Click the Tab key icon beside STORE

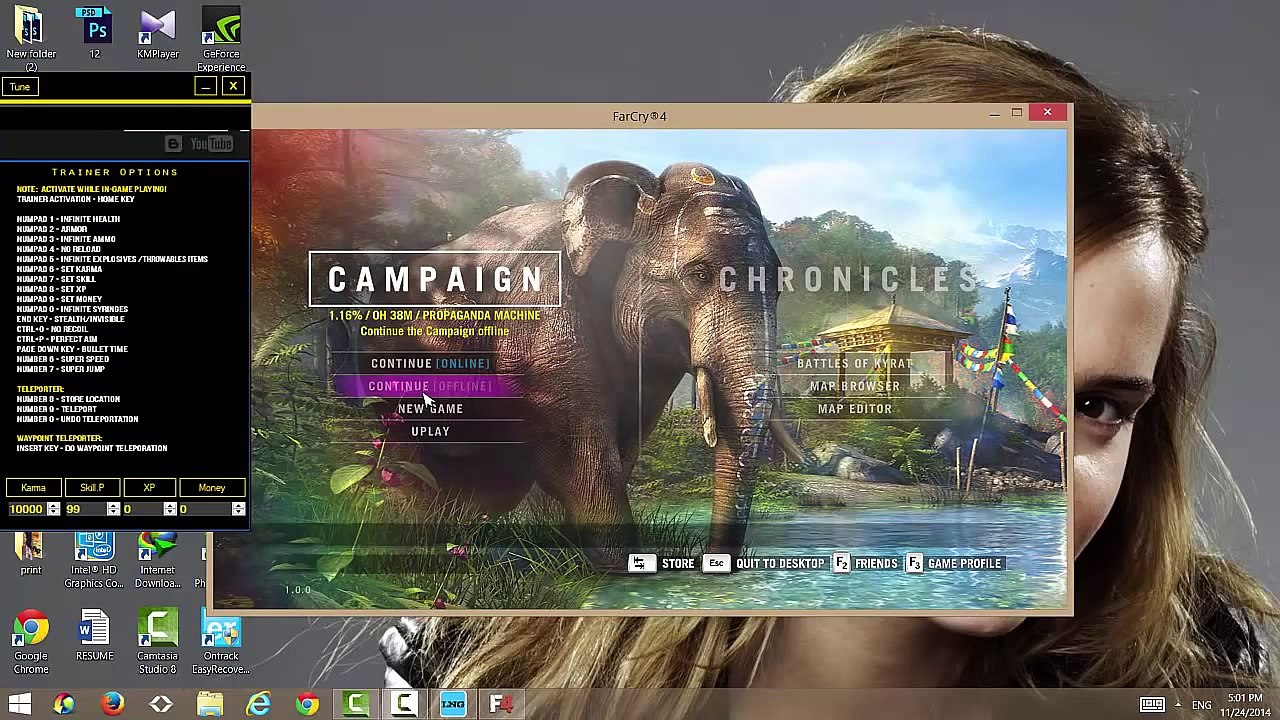tap(640, 564)
